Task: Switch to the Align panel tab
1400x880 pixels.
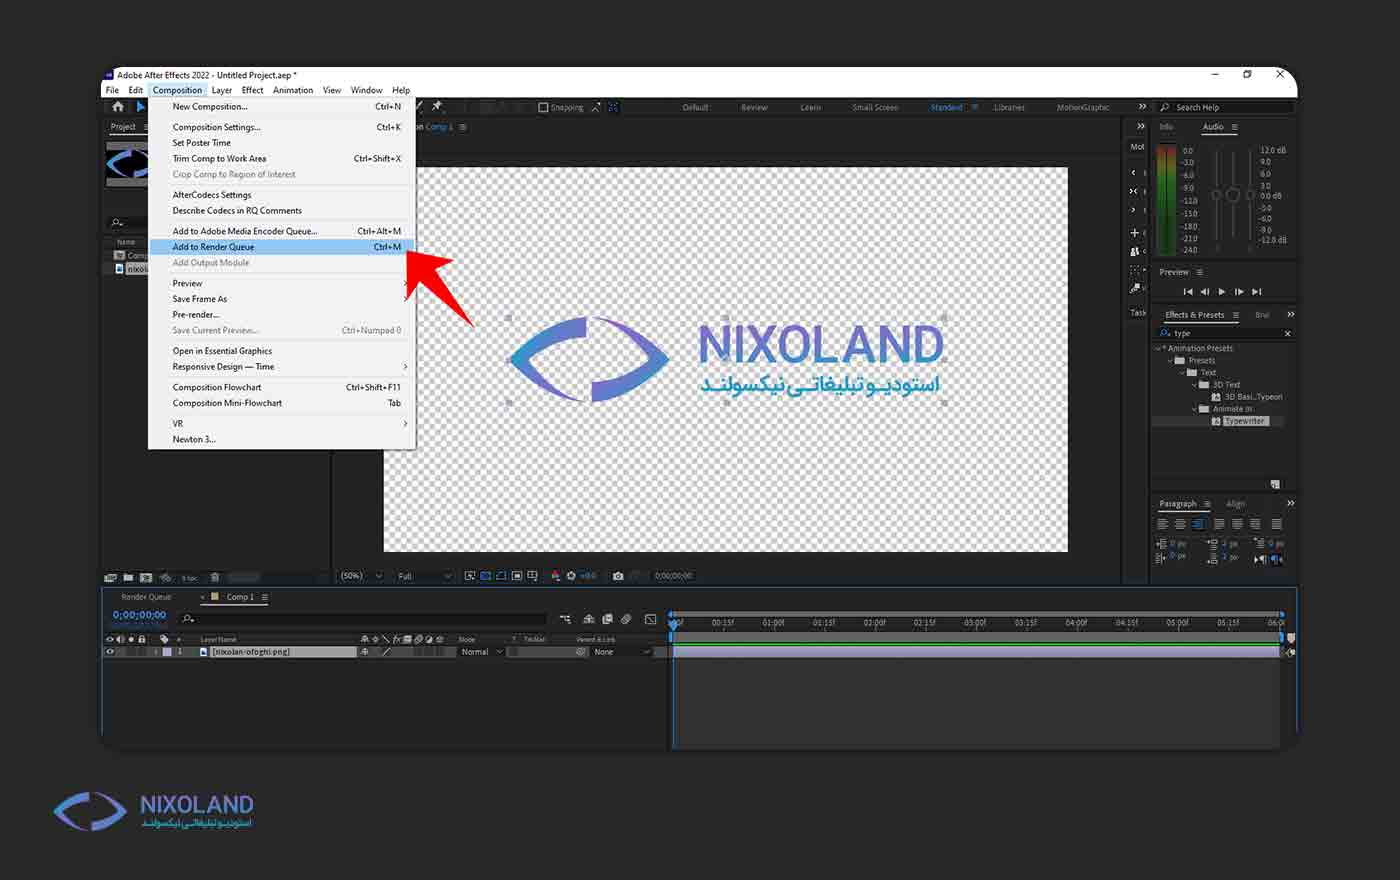Action: point(1236,504)
